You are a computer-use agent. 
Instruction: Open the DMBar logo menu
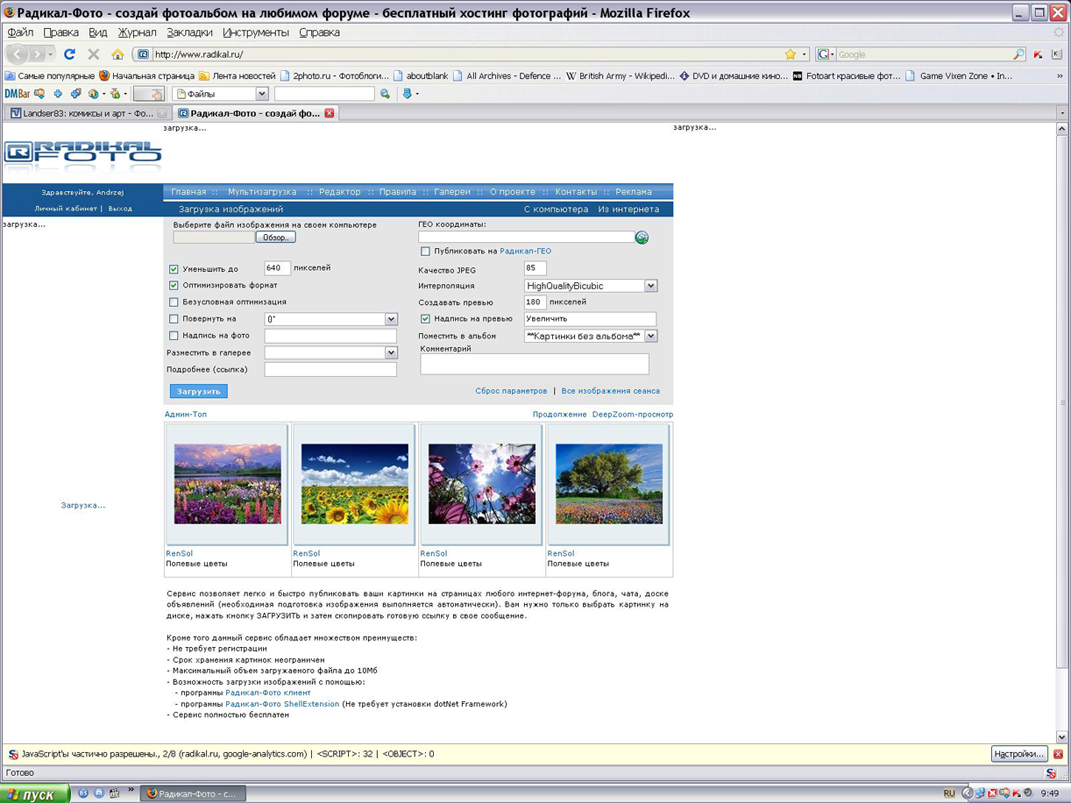click(x=18, y=94)
